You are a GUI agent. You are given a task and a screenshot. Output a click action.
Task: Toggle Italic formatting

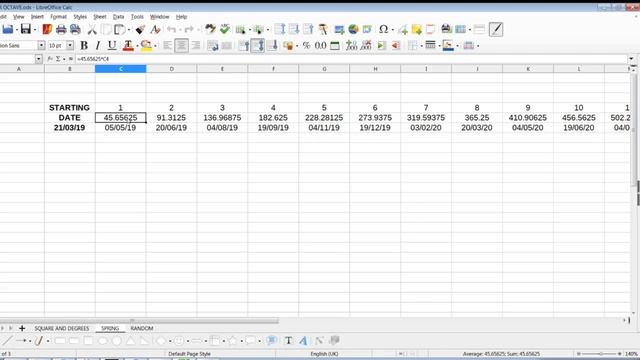[x=98, y=45]
